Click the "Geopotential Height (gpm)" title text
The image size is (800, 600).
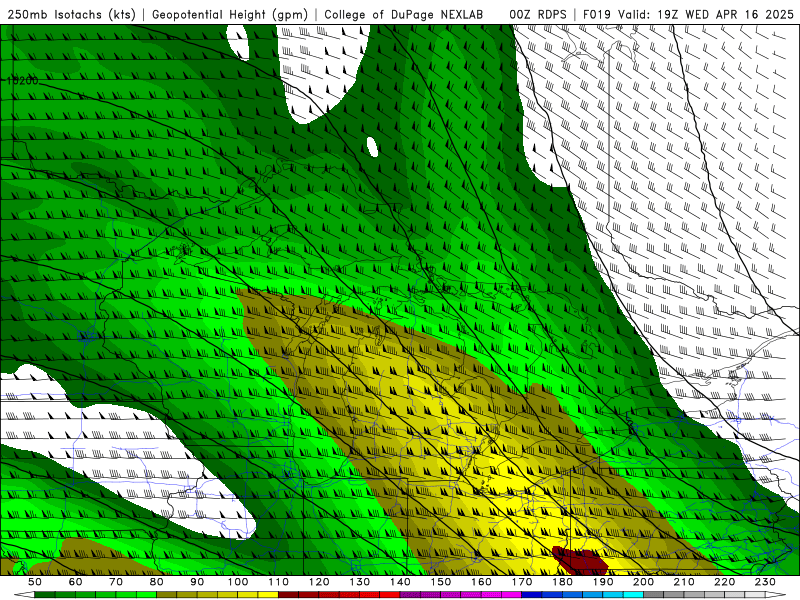pyautogui.click(x=230, y=15)
